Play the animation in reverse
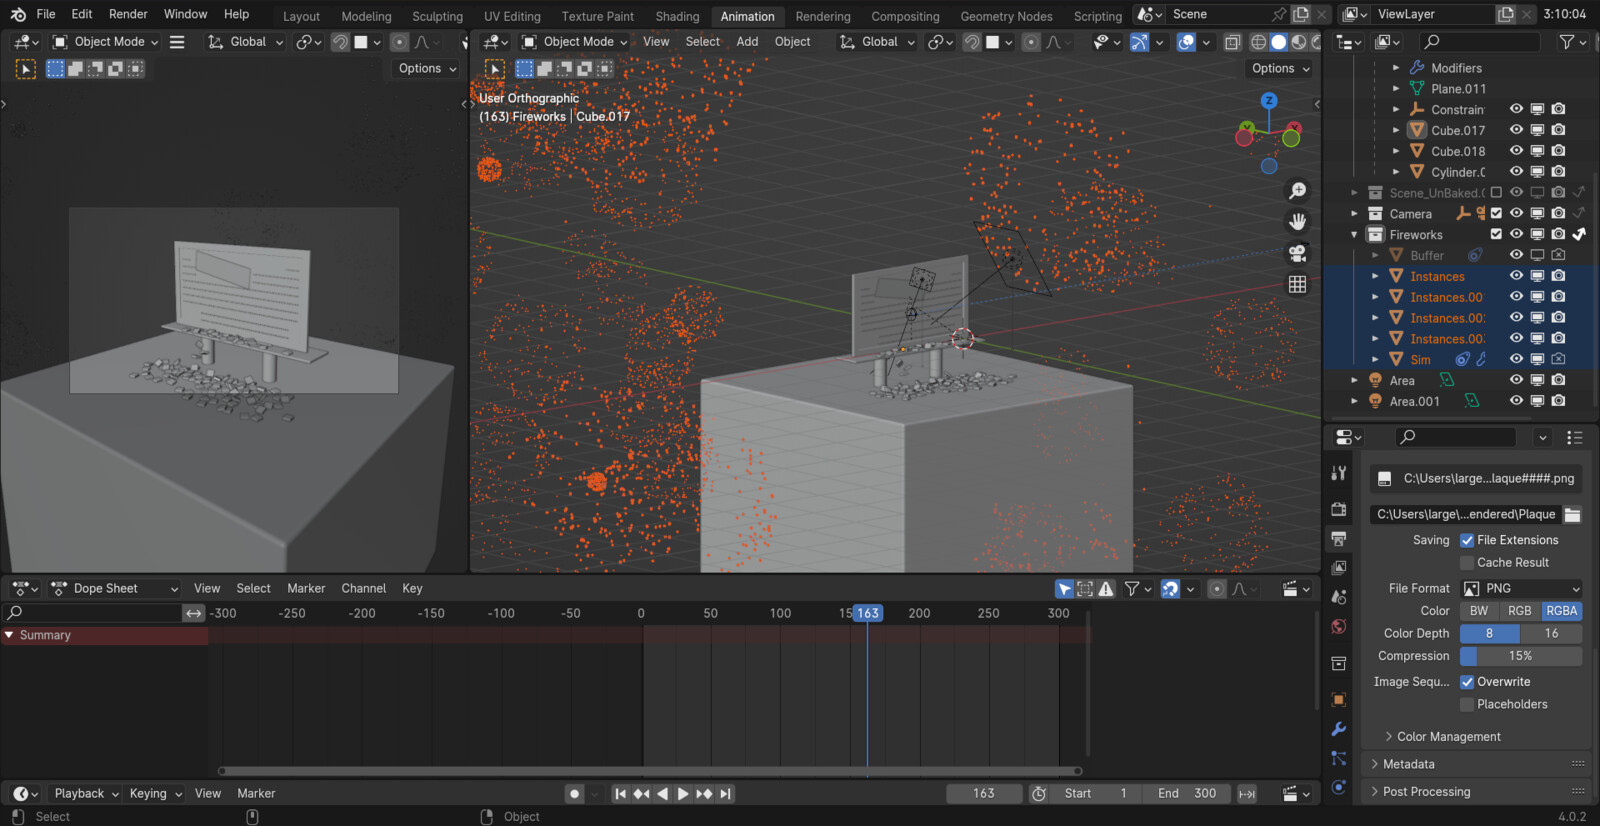 pos(662,794)
